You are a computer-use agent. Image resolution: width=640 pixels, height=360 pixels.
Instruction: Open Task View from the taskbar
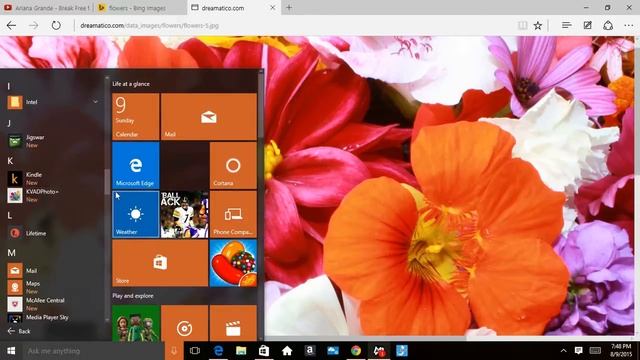point(195,351)
